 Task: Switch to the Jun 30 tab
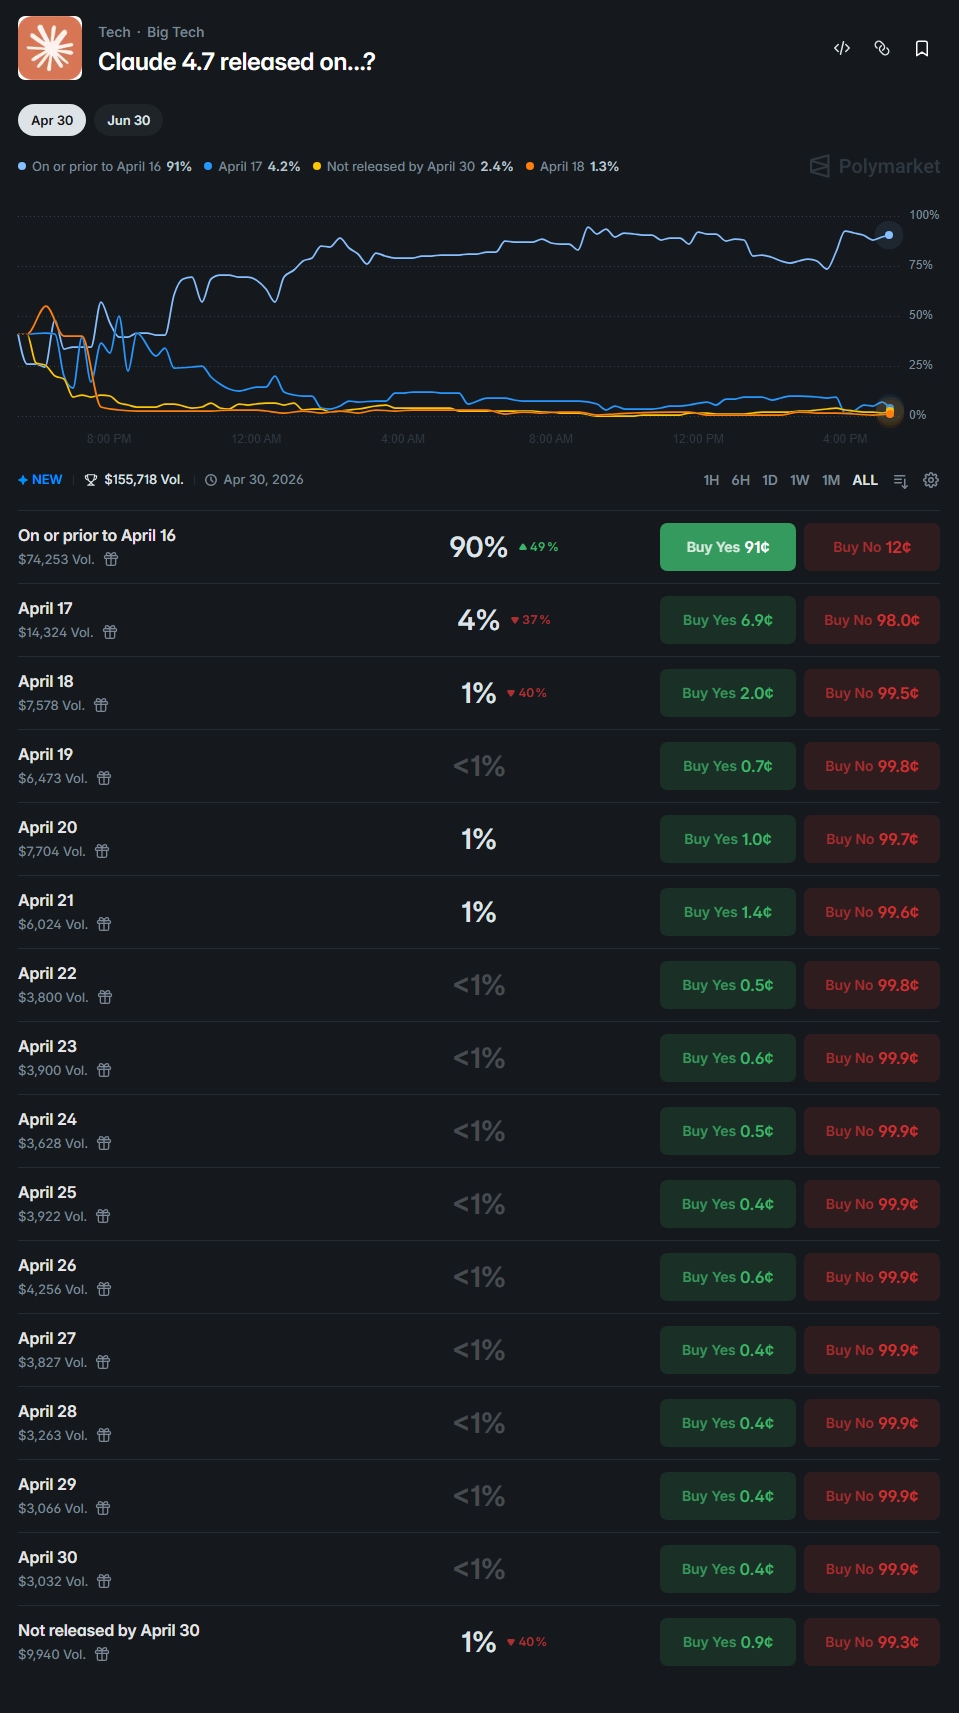[x=129, y=120]
